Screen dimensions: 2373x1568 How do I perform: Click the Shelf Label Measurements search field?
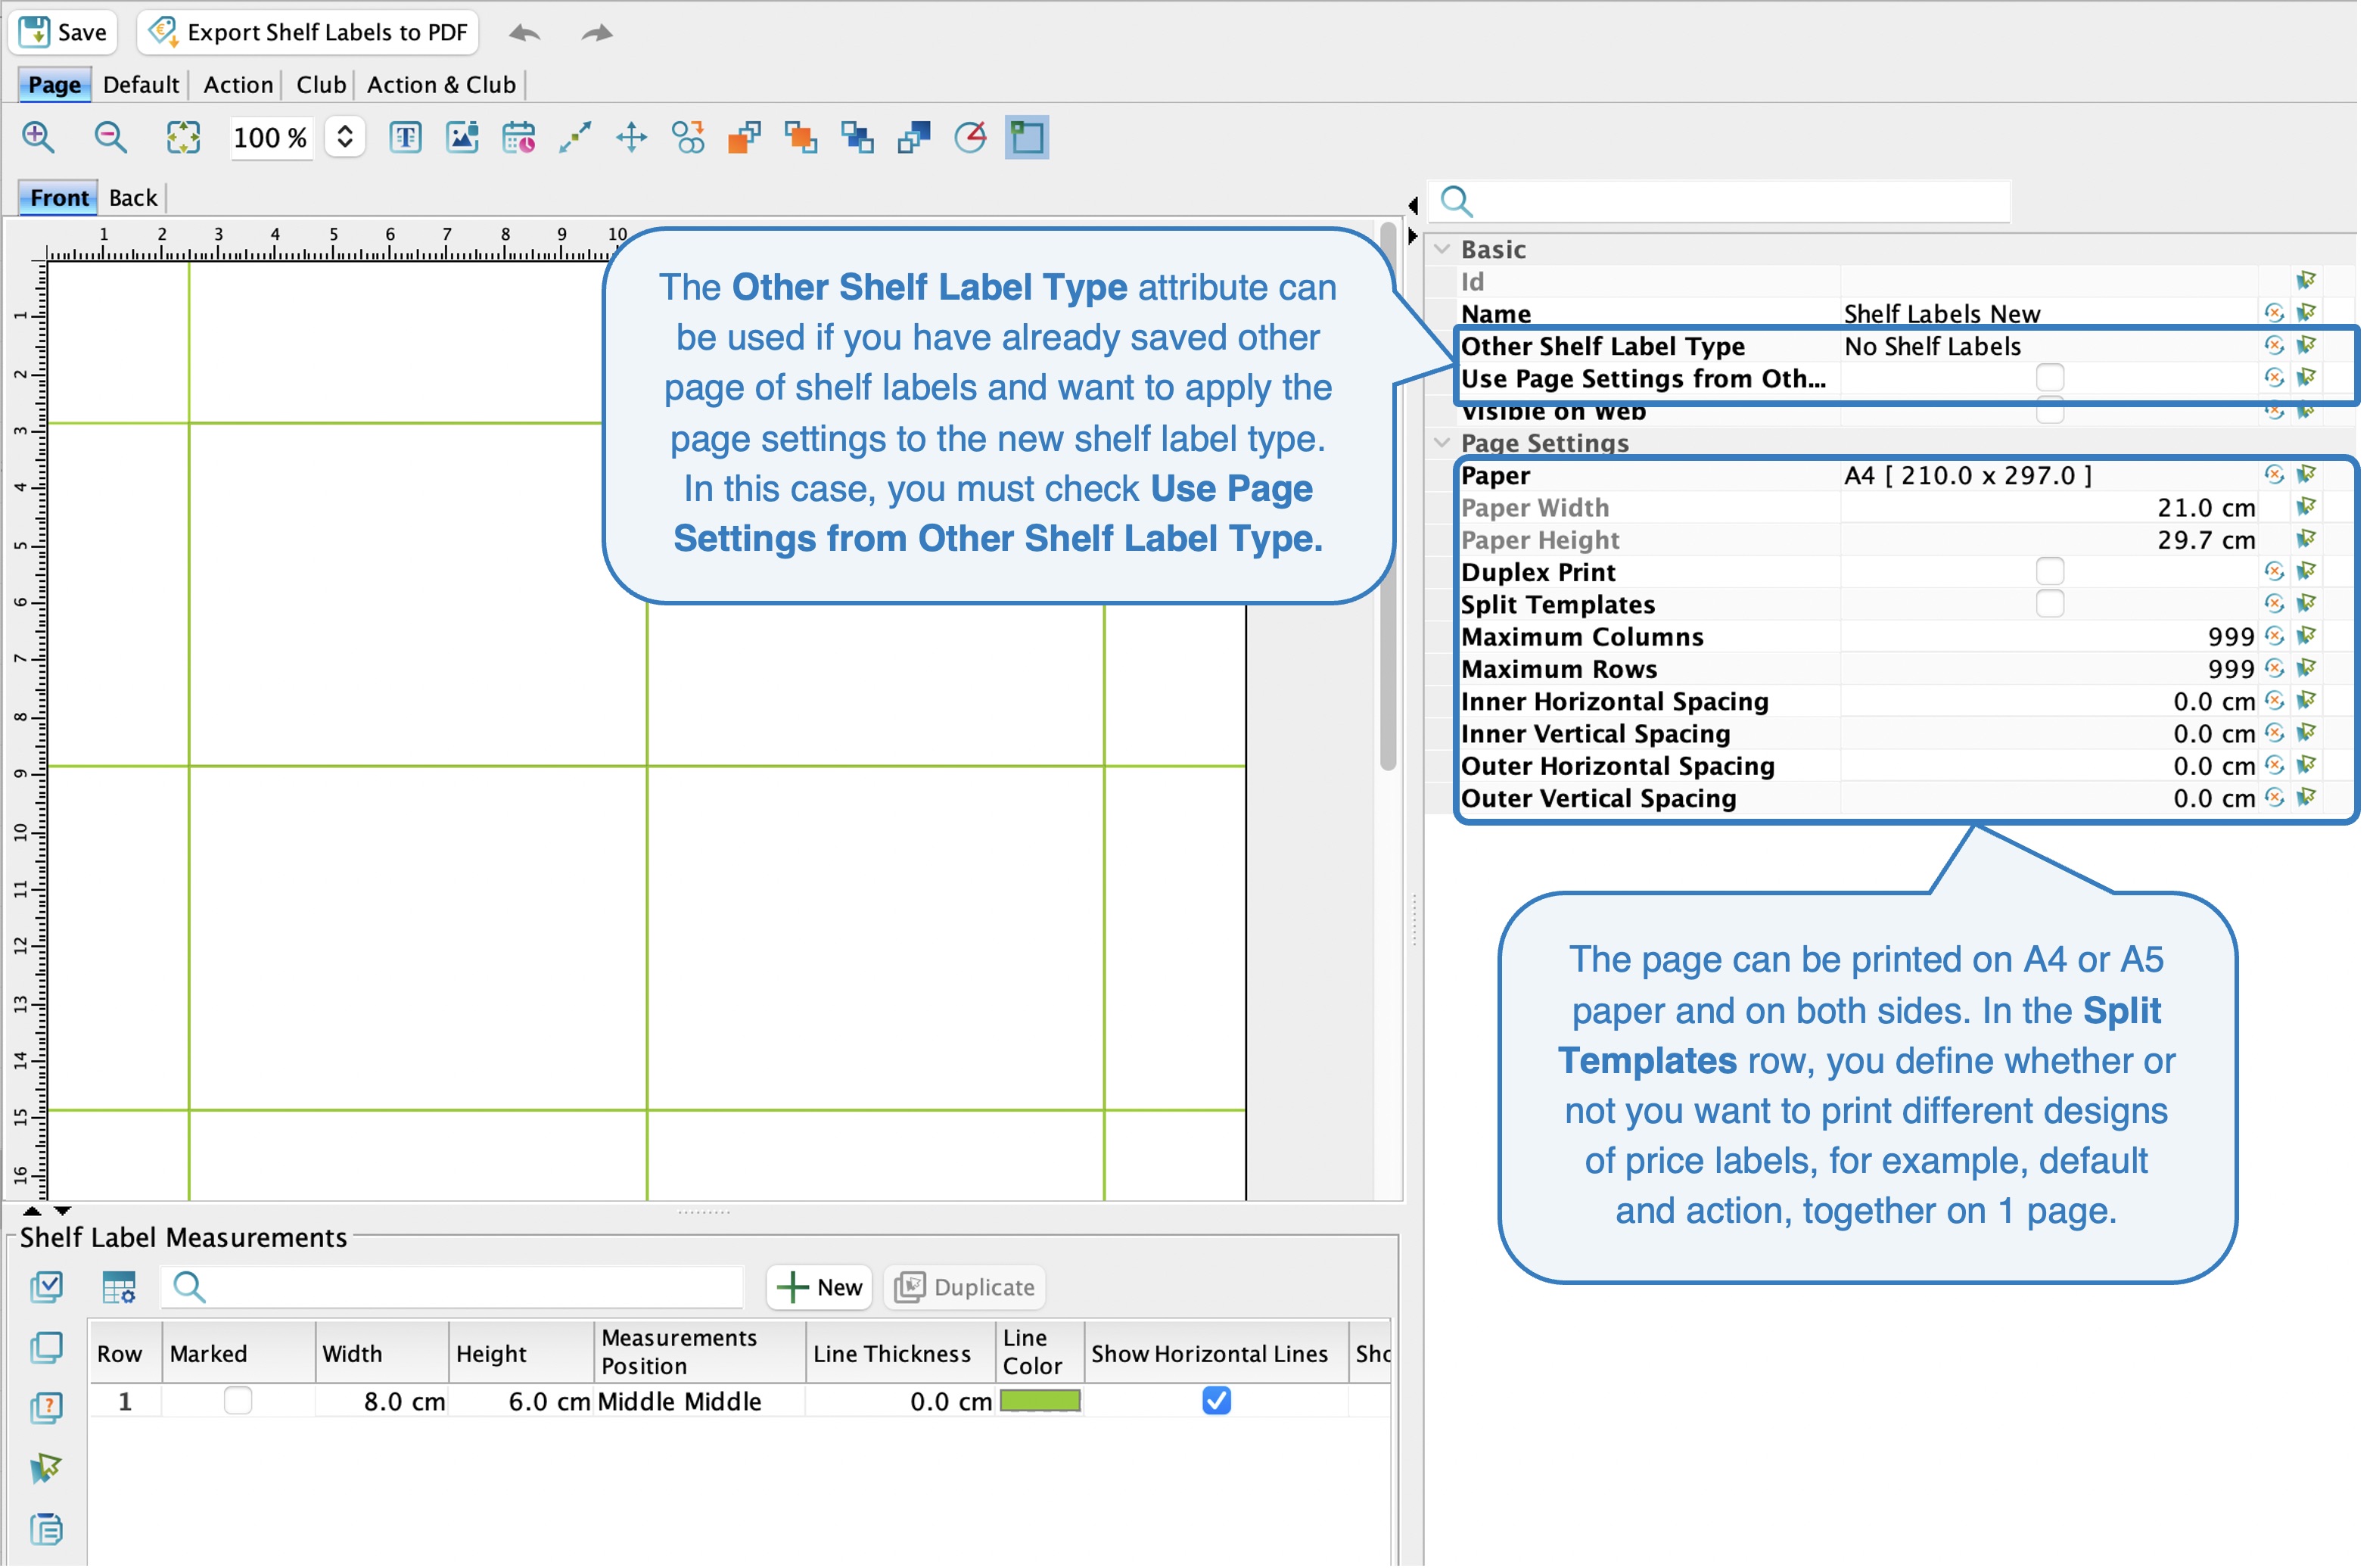pos(455,1287)
